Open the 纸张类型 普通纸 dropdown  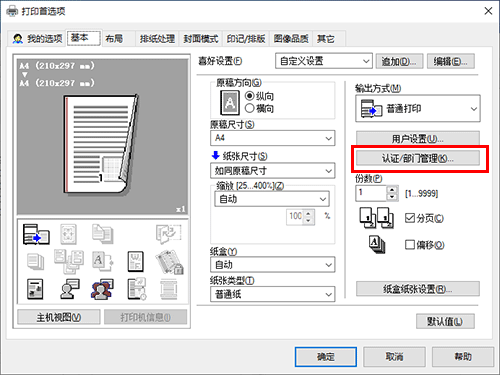[272, 294]
